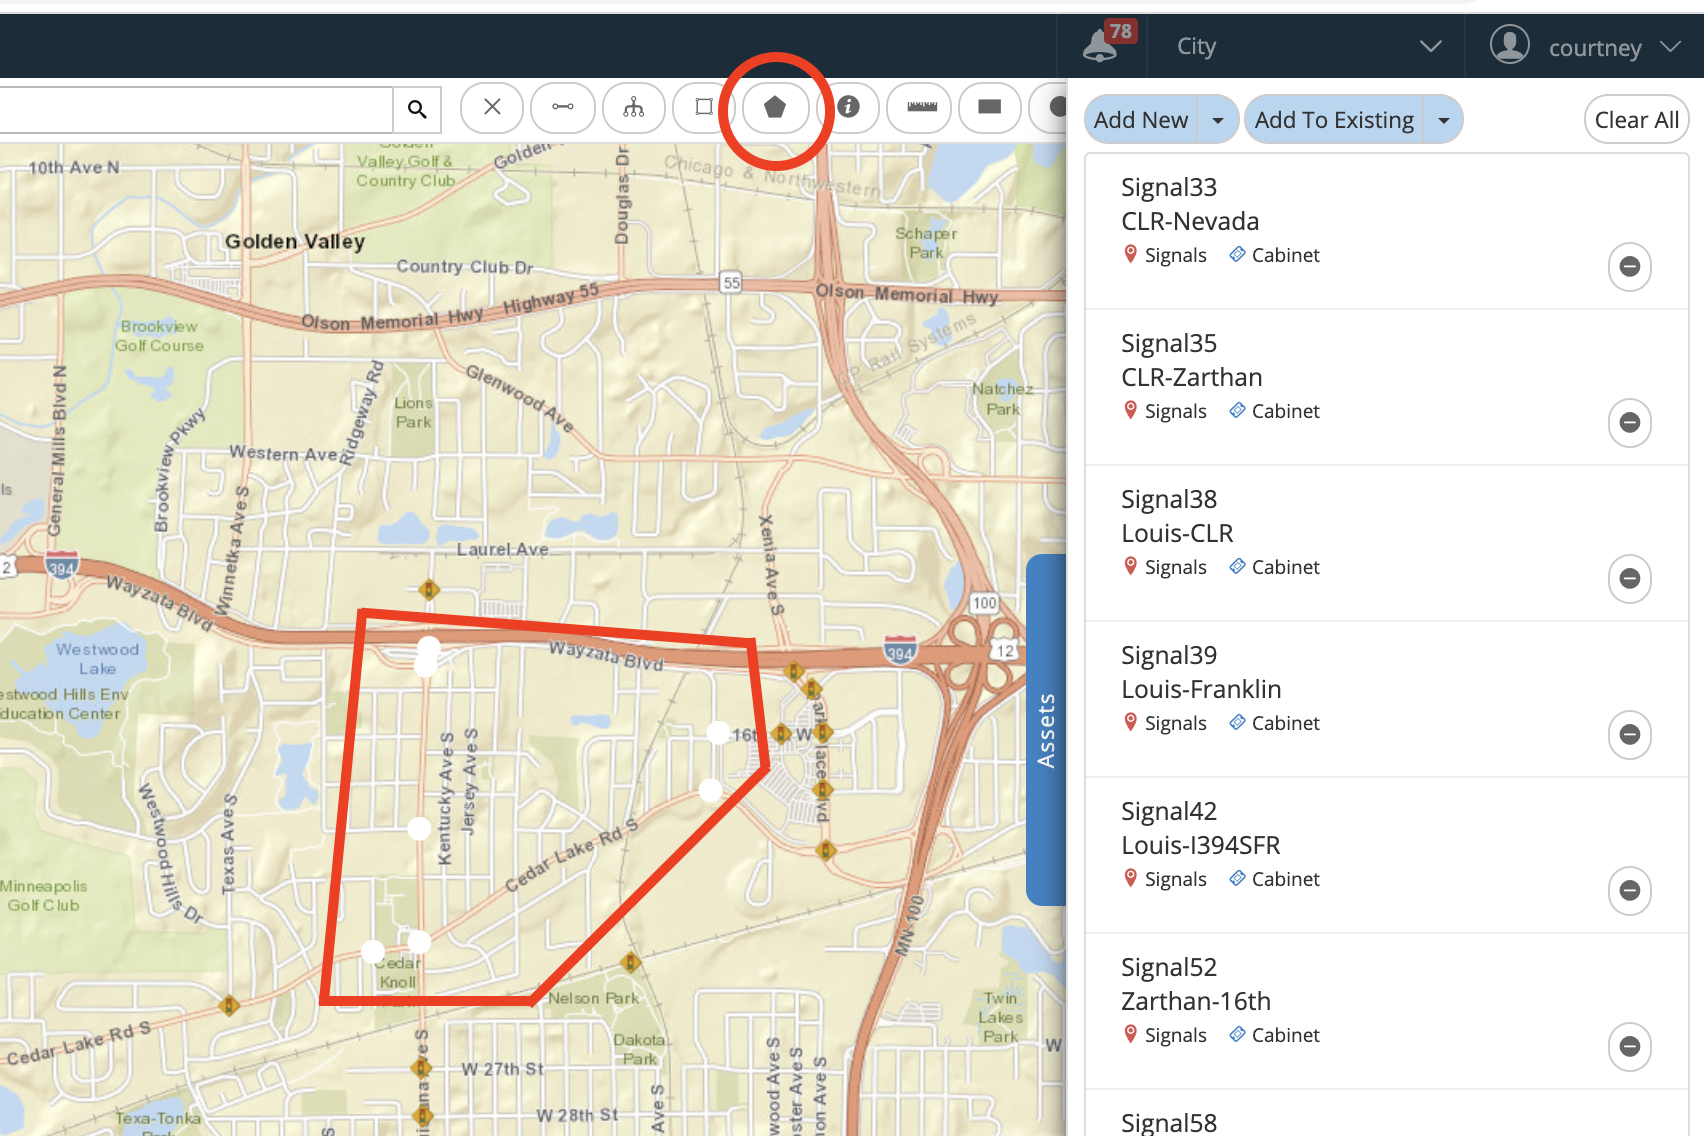1704x1136 pixels.
Task: Click the search magnifier button
Action: [x=417, y=109]
